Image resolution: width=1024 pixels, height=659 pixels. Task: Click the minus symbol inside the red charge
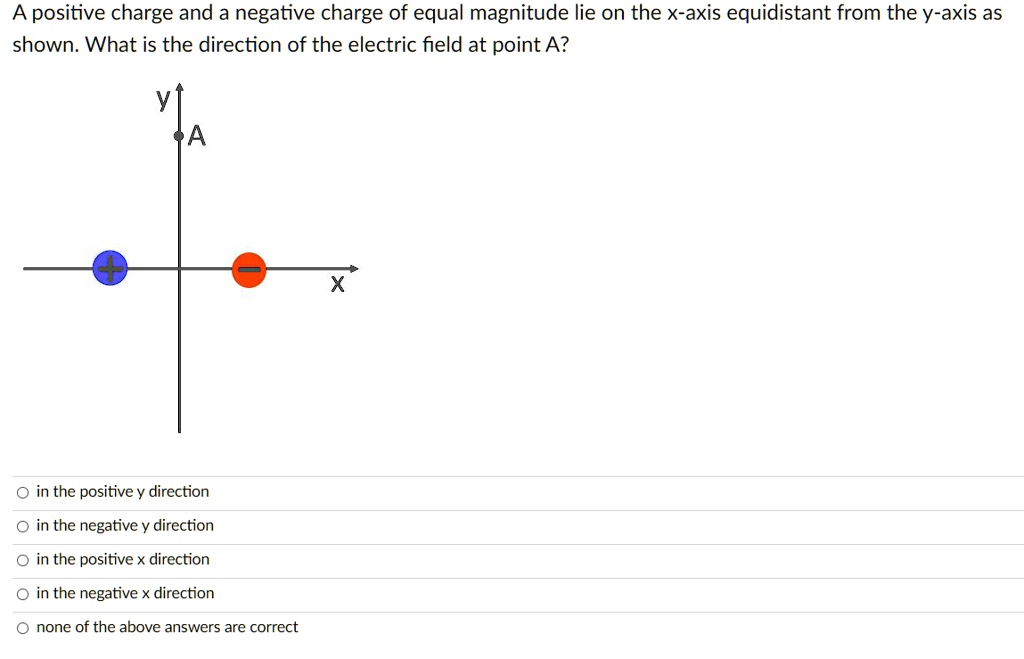[249, 267]
